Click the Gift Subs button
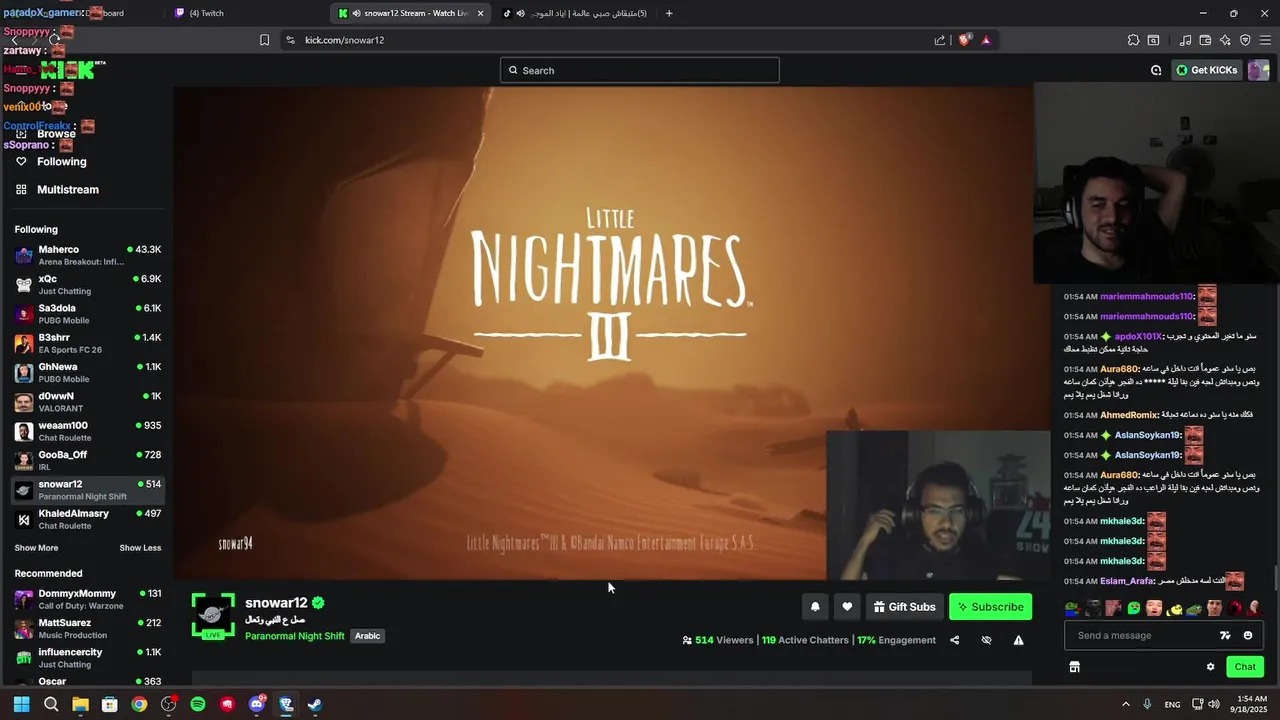Viewport: 1280px width, 720px height. point(904,607)
